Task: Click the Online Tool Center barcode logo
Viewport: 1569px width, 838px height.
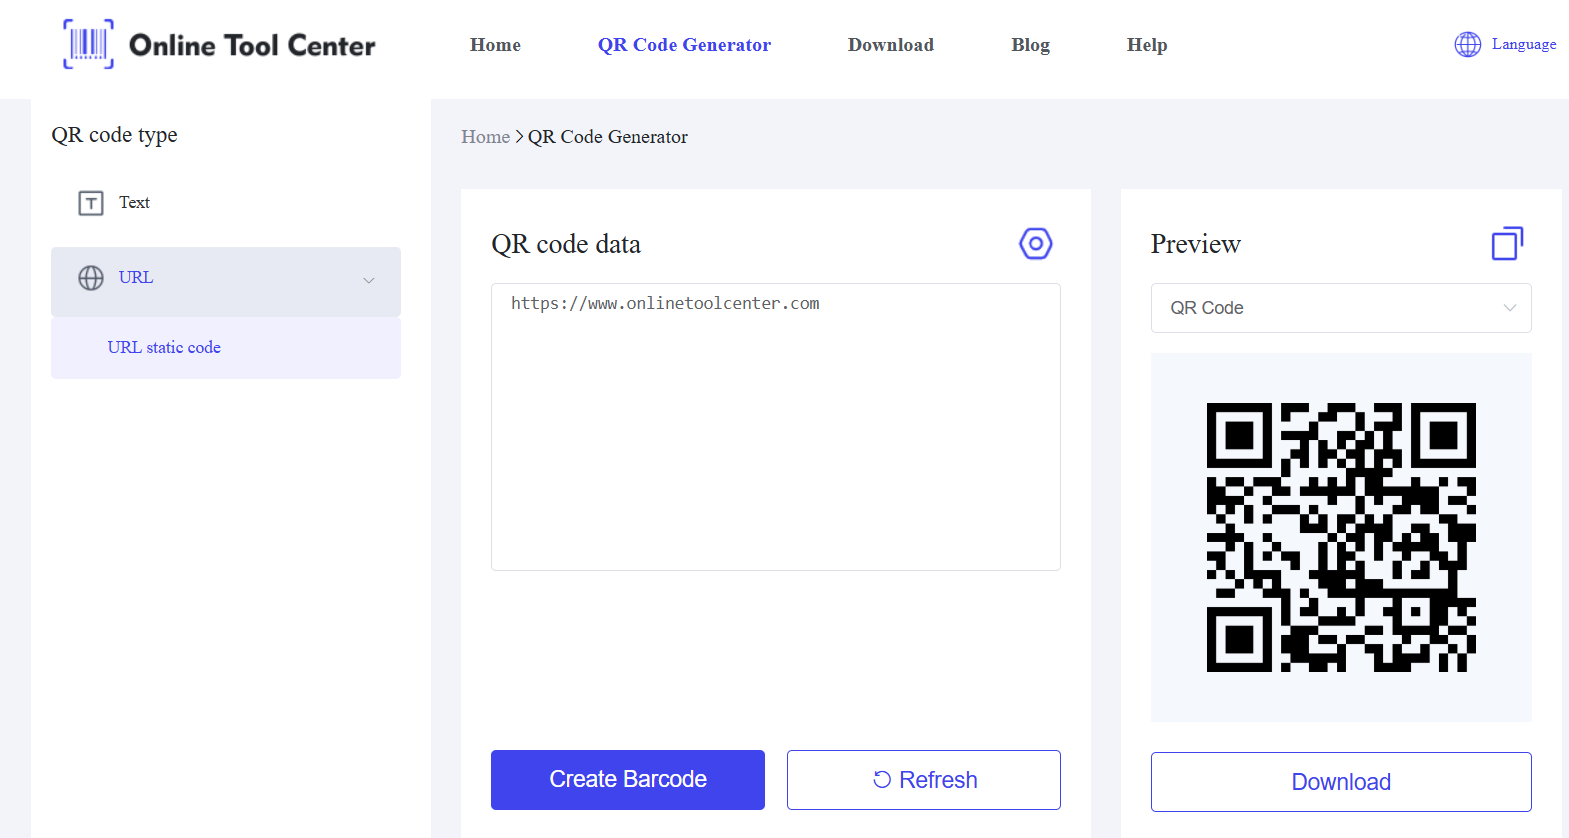Action: (88, 44)
